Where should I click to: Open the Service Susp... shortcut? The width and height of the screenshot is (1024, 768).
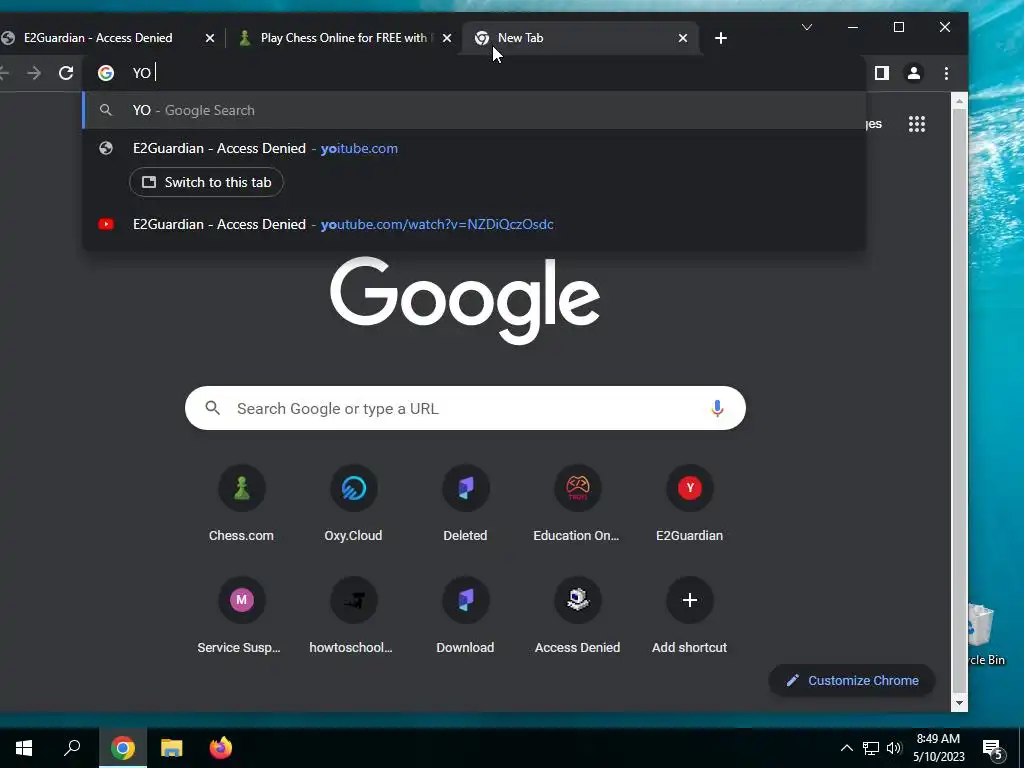pyautogui.click(x=241, y=616)
